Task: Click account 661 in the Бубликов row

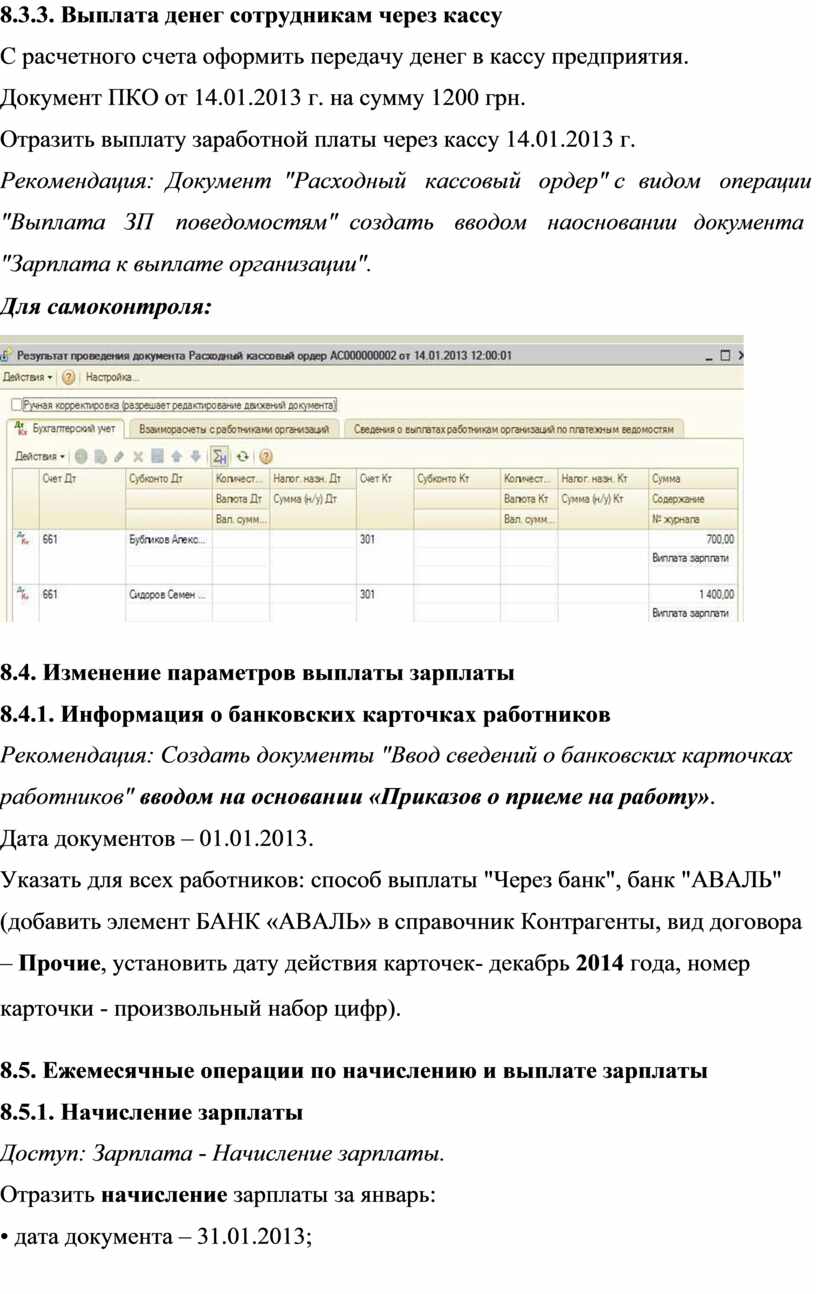Action: pos(51,540)
